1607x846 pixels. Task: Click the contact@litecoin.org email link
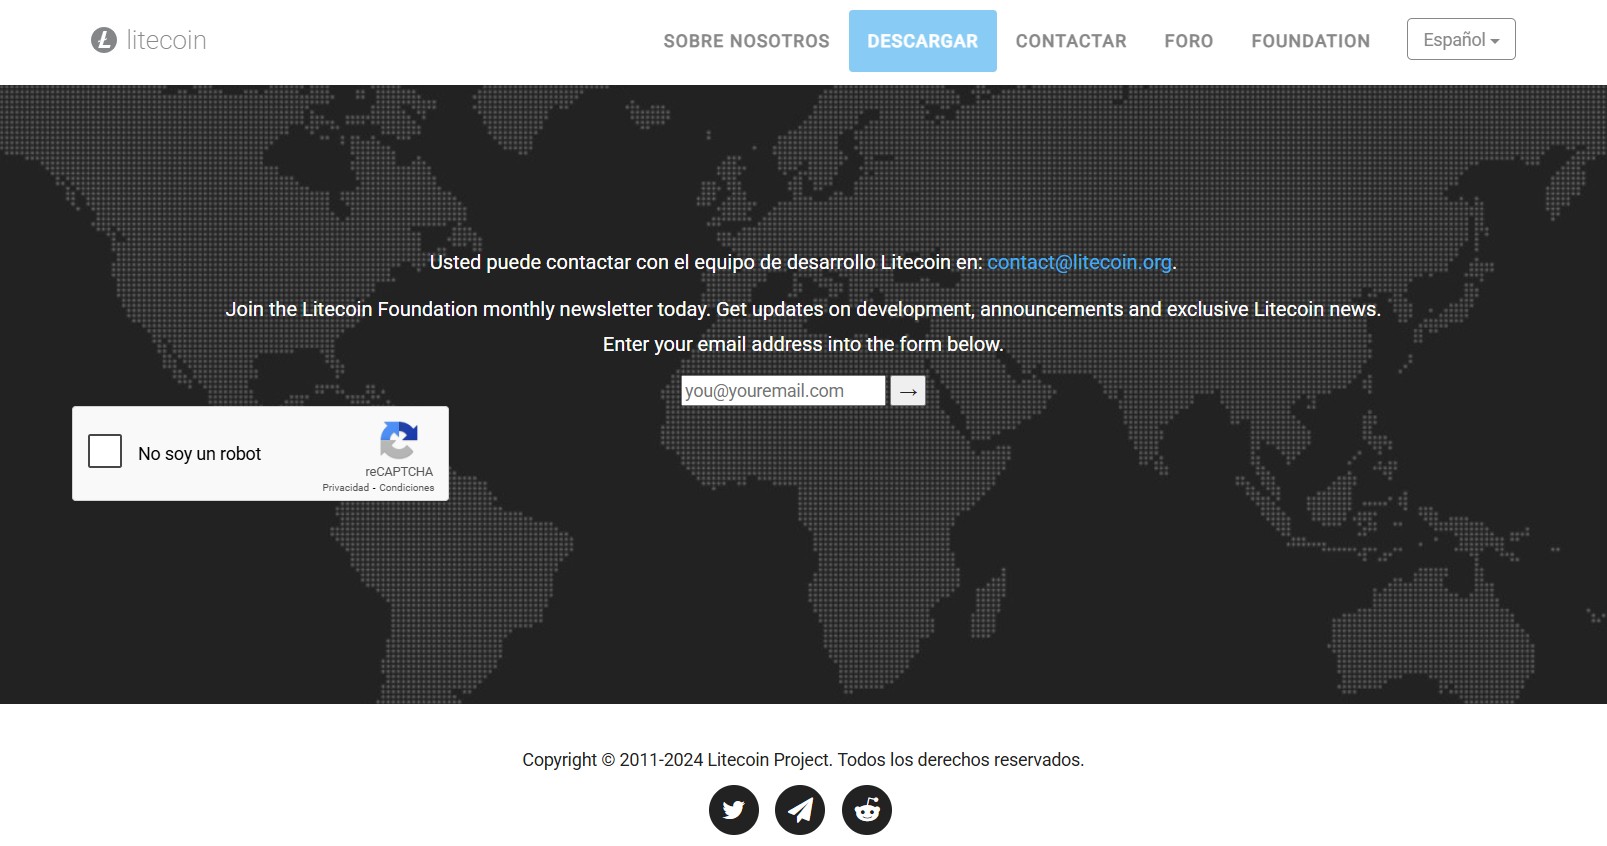(x=1079, y=262)
